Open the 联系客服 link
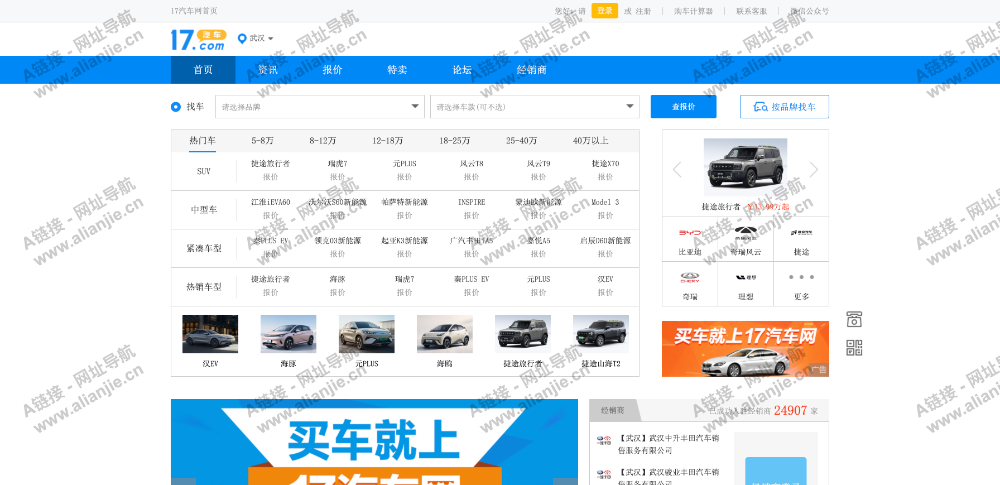The height and width of the screenshot is (485, 1000). tap(751, 11)
